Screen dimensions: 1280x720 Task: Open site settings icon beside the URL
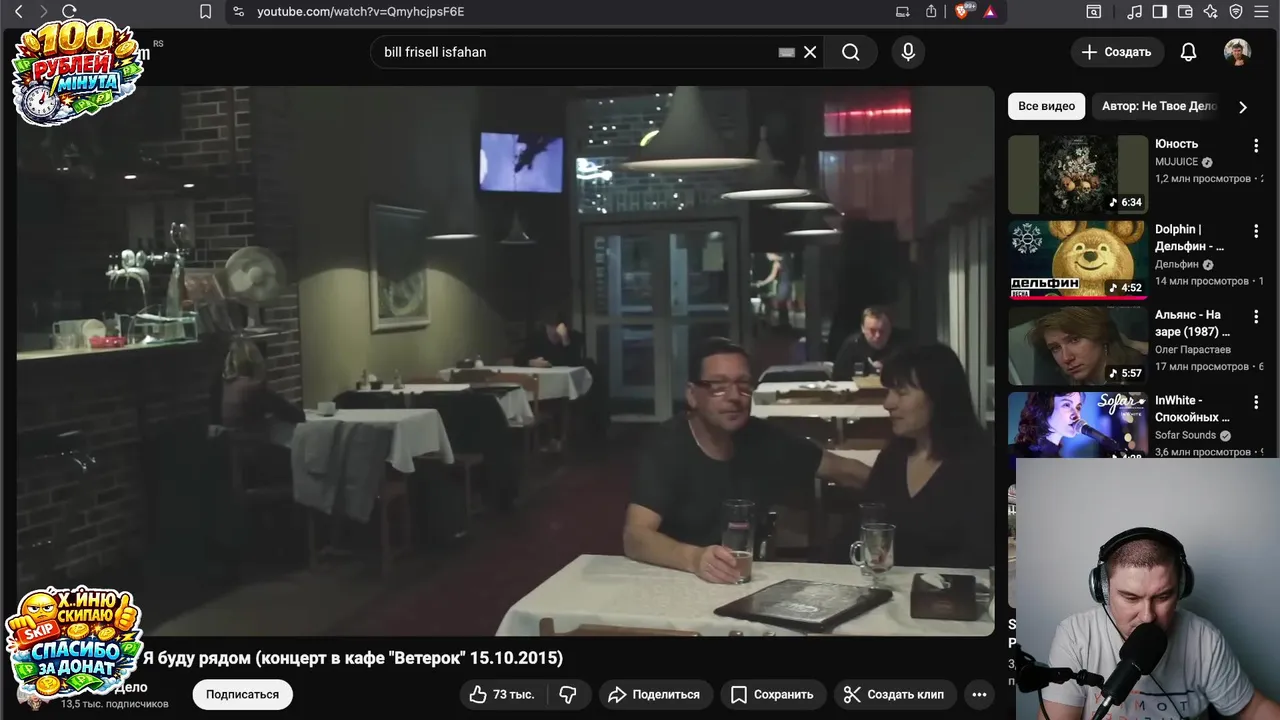[237, 12]
